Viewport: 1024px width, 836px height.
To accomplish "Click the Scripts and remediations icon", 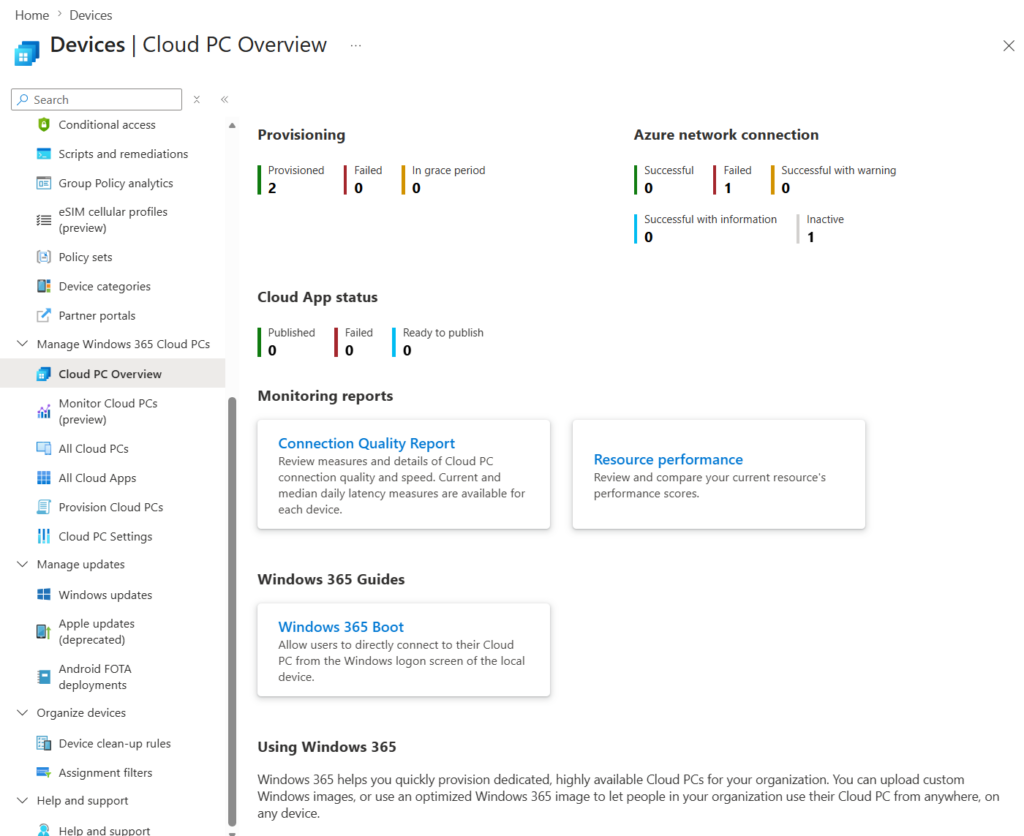I will (x=43, y=154).
